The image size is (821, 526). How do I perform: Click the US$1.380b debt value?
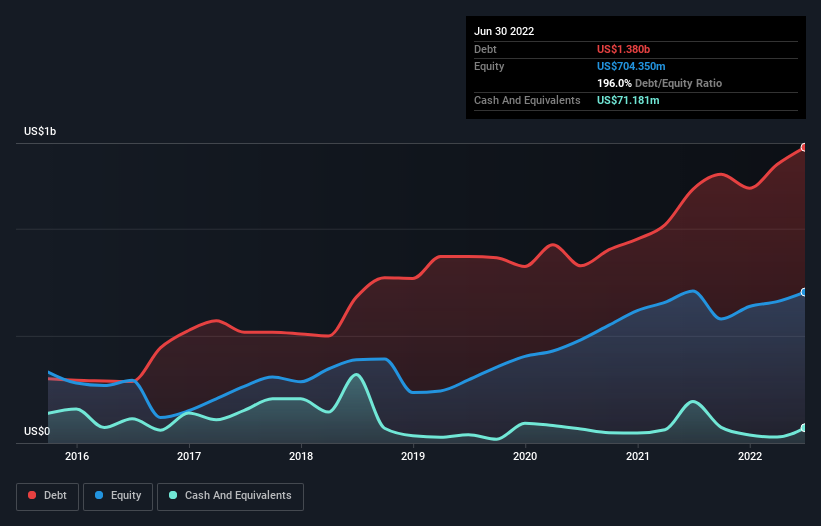[x=623, y=49]
